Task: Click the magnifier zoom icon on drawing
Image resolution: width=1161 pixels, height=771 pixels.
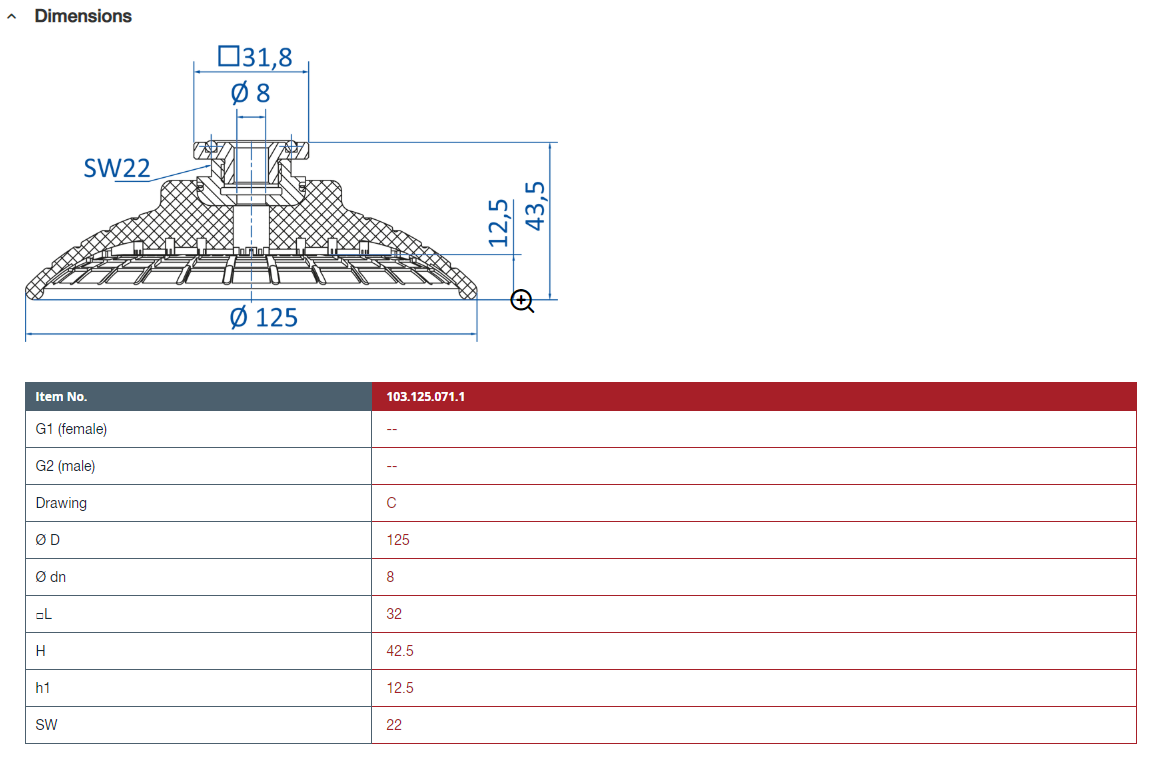Action: pyautogui.click(x=522, y=301)
